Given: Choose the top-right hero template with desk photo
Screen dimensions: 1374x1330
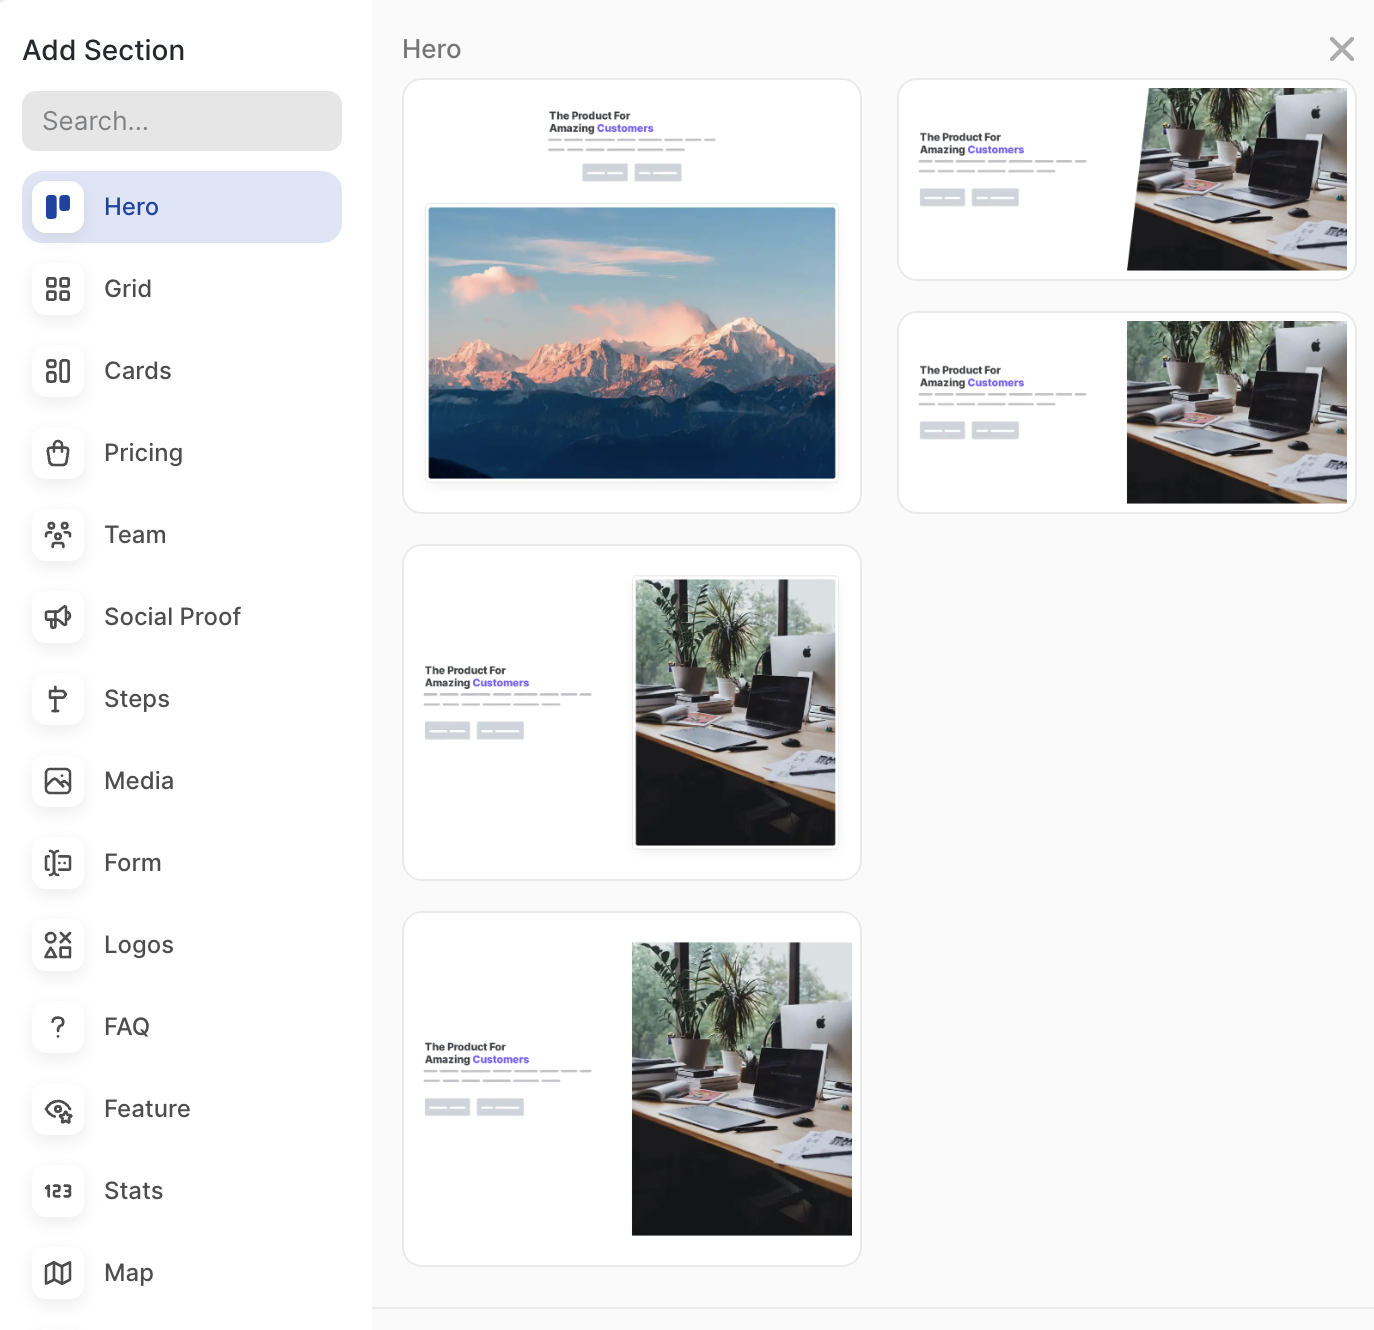Looking at the screenshot, I should [1126, 180].
